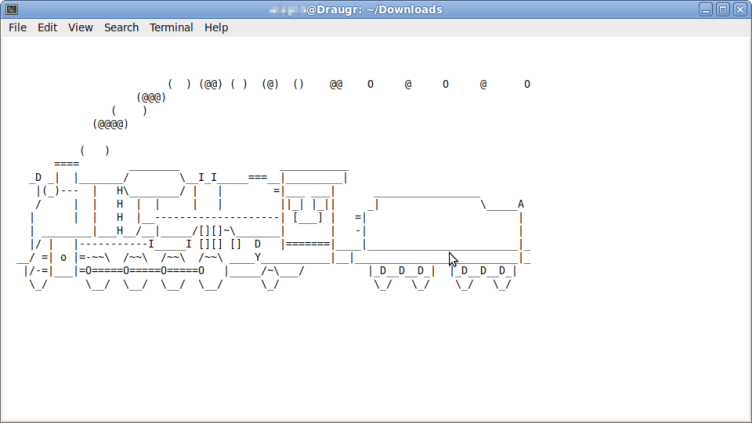752x423 pixels.
Task: Open the Search menu
Action: 121,28
